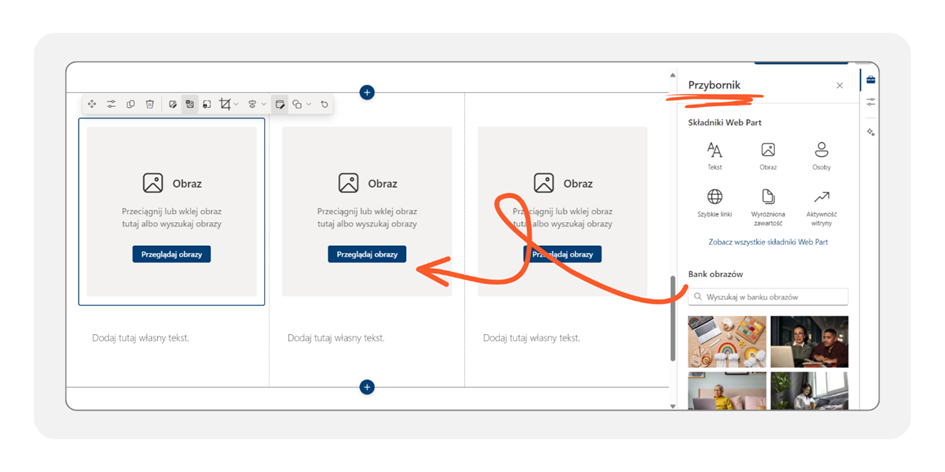This screenshot has width=945, height=472.
Task: Click Przeglądaj obrazy in the third column
Action: click(x=562, y=254)
